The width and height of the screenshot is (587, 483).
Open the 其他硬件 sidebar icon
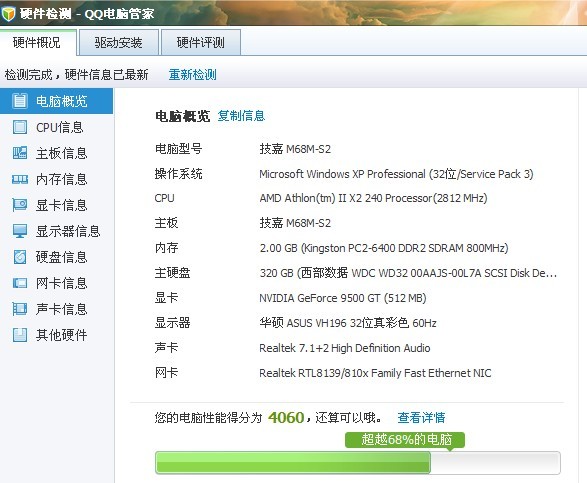(20, 335)
